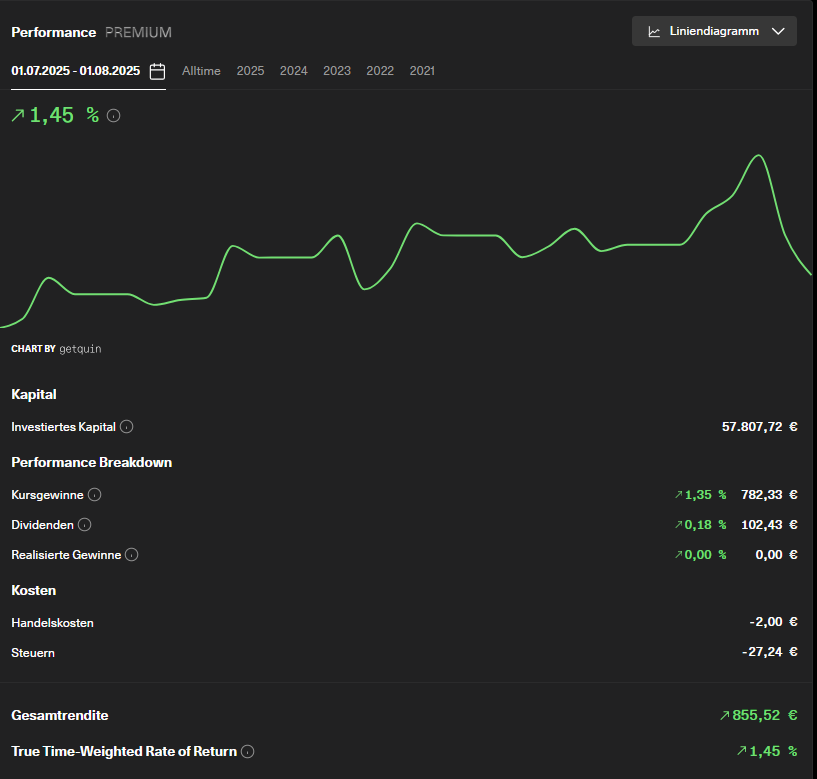Choose the 2024 period tab
Image resolution: width=817 pixels, height=779 pixels.
pos(293,71)
